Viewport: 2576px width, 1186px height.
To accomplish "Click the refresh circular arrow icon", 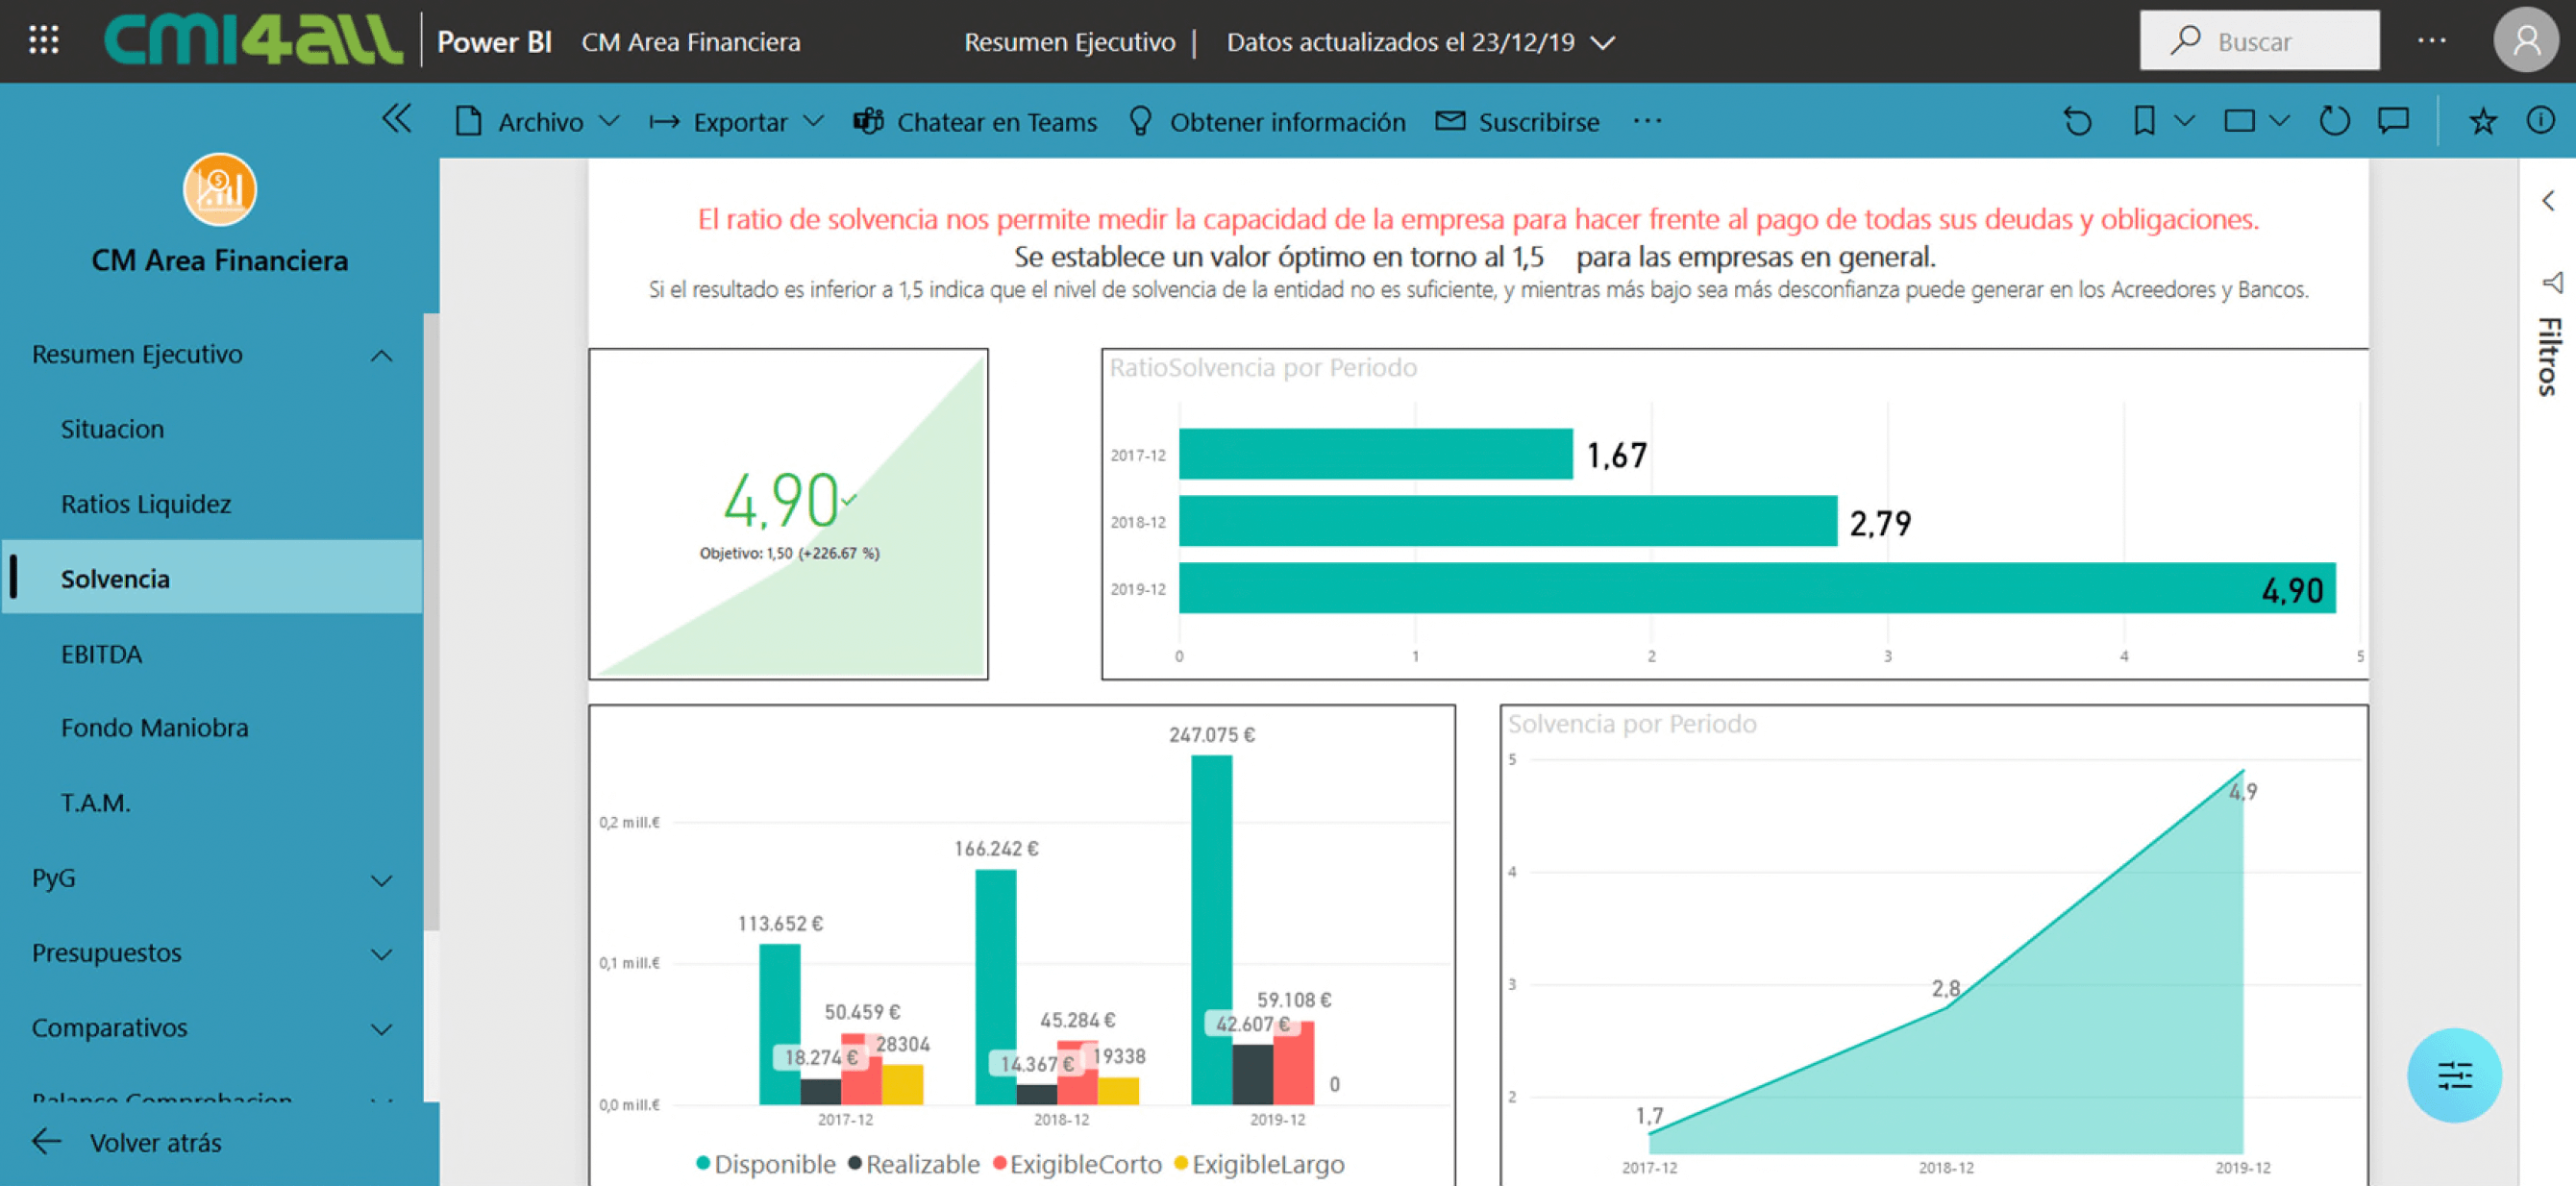I will (2333, 122).
